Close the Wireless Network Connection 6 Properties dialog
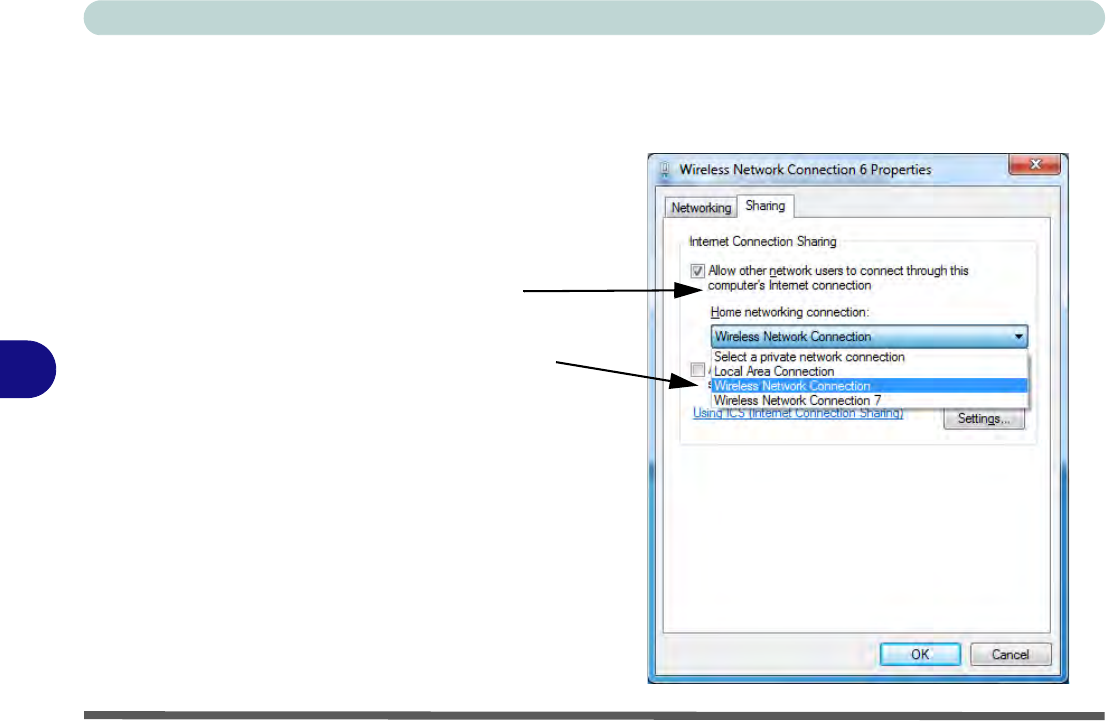Image resolution: width=1106 pixels, height=721 pixels. pyautogui.click(x=1035, y=164)
